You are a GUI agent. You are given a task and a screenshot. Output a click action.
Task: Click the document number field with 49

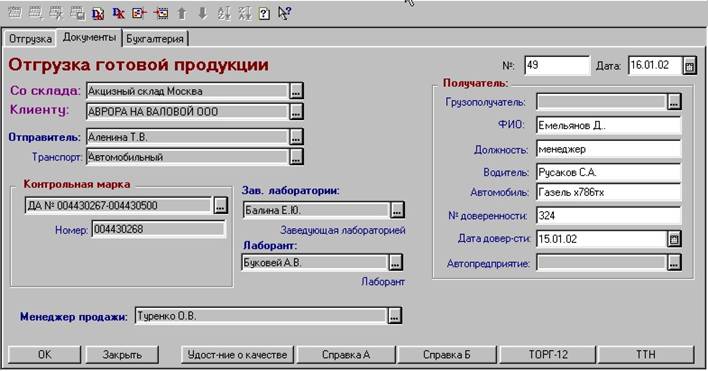(557, 65)
